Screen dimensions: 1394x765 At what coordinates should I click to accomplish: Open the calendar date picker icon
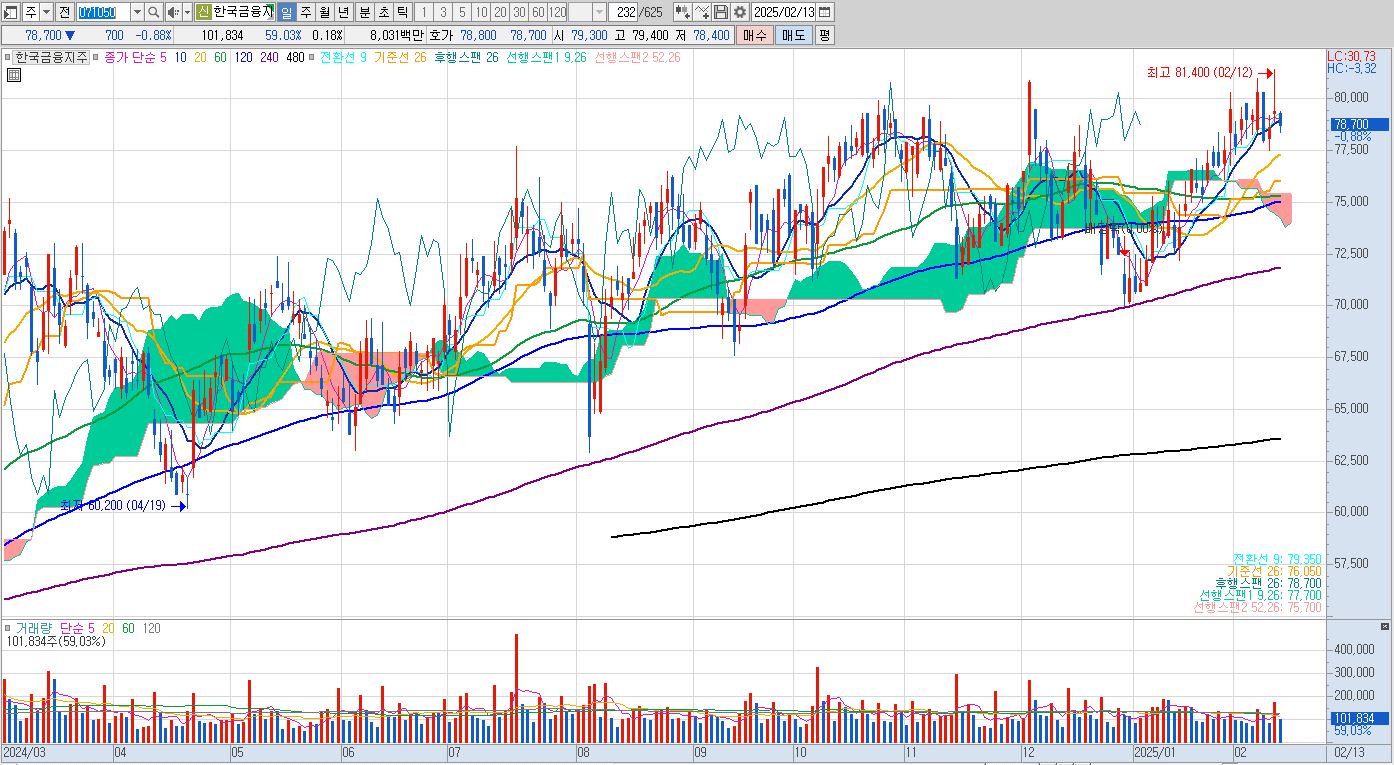coord(825,12)
